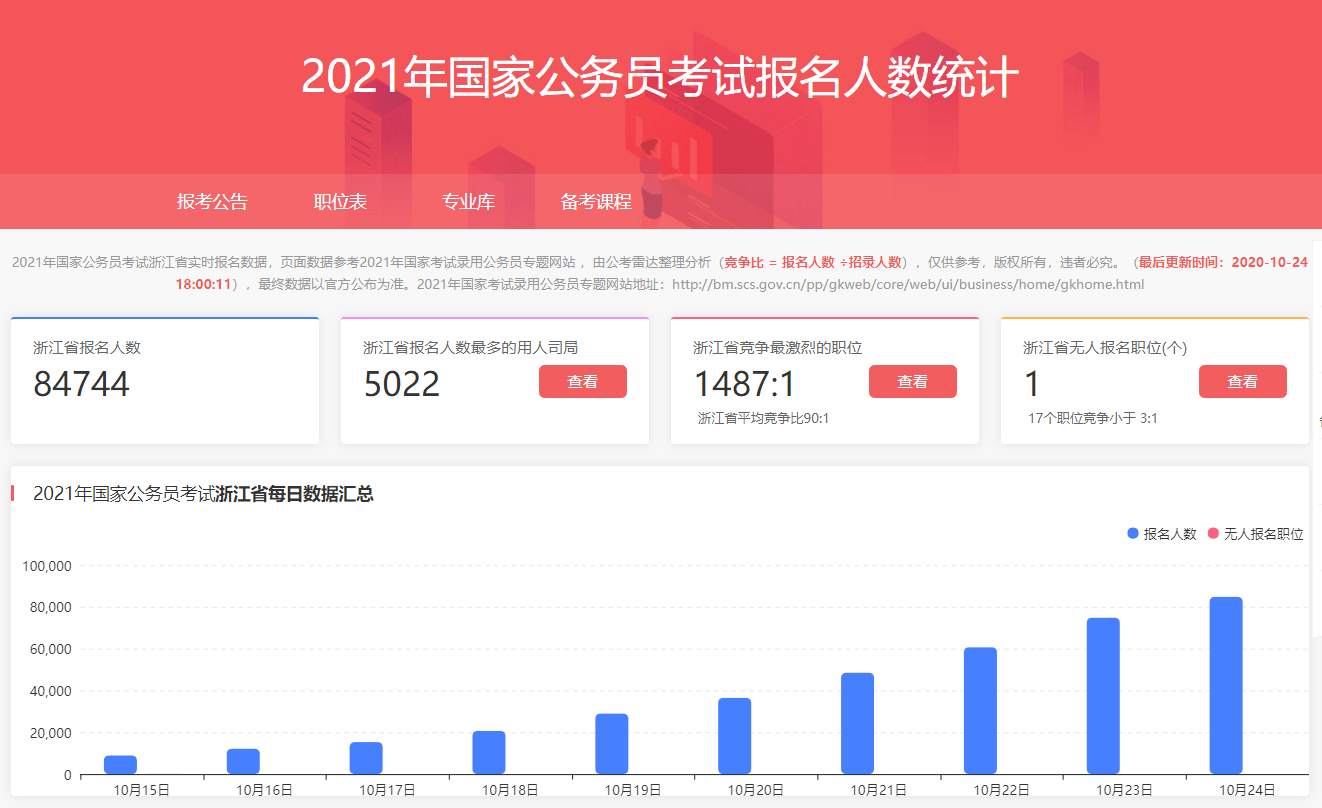The height and width of the screenshot is (808, 1322).
Task: Click 查看 for 无人报名职位
Action: point(1243,382)
